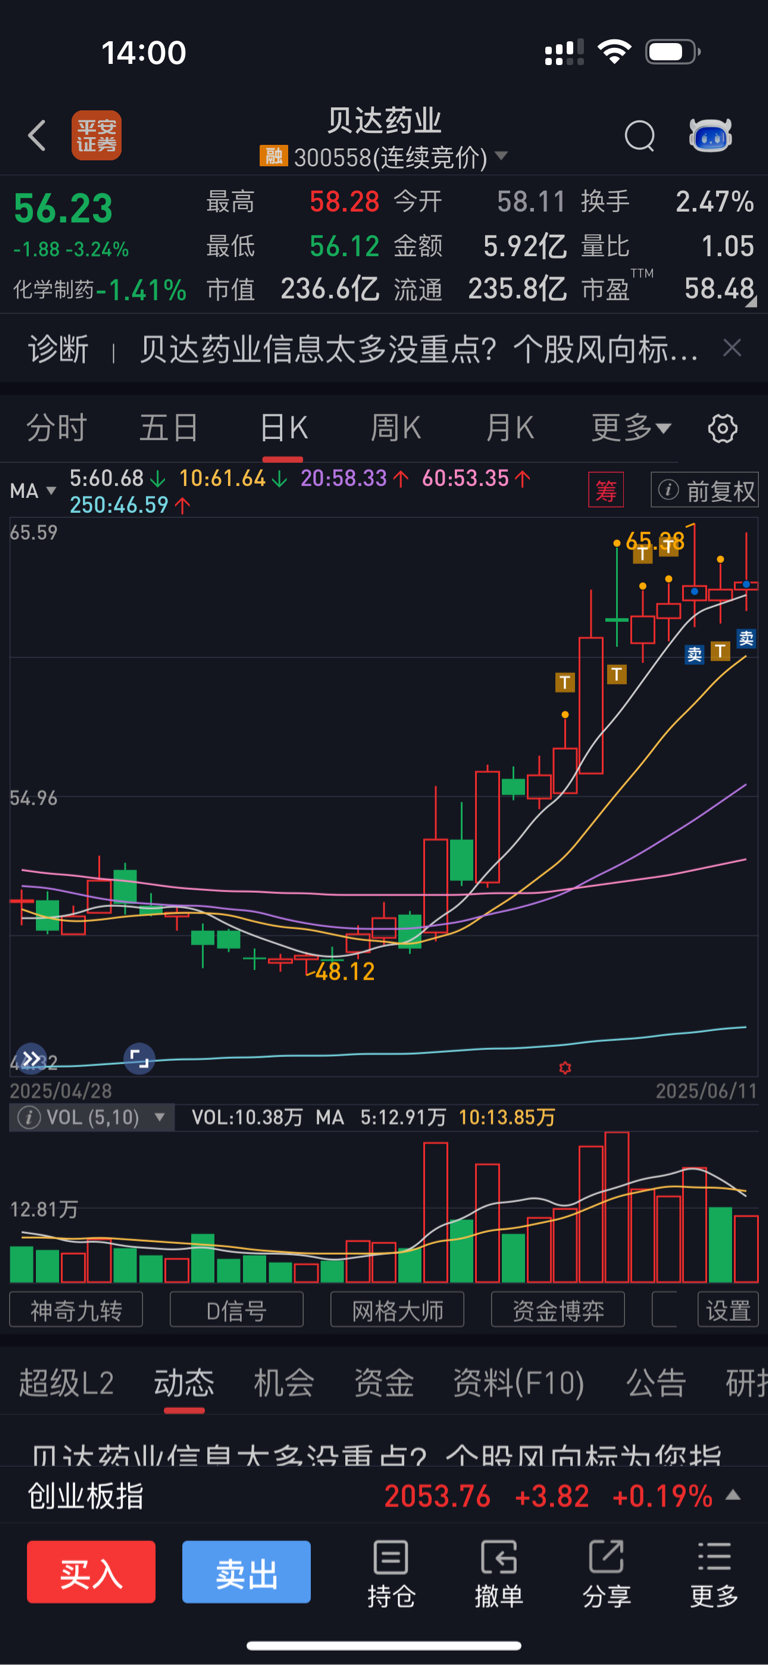Open the 超级L2 tab

[66, 1383]
